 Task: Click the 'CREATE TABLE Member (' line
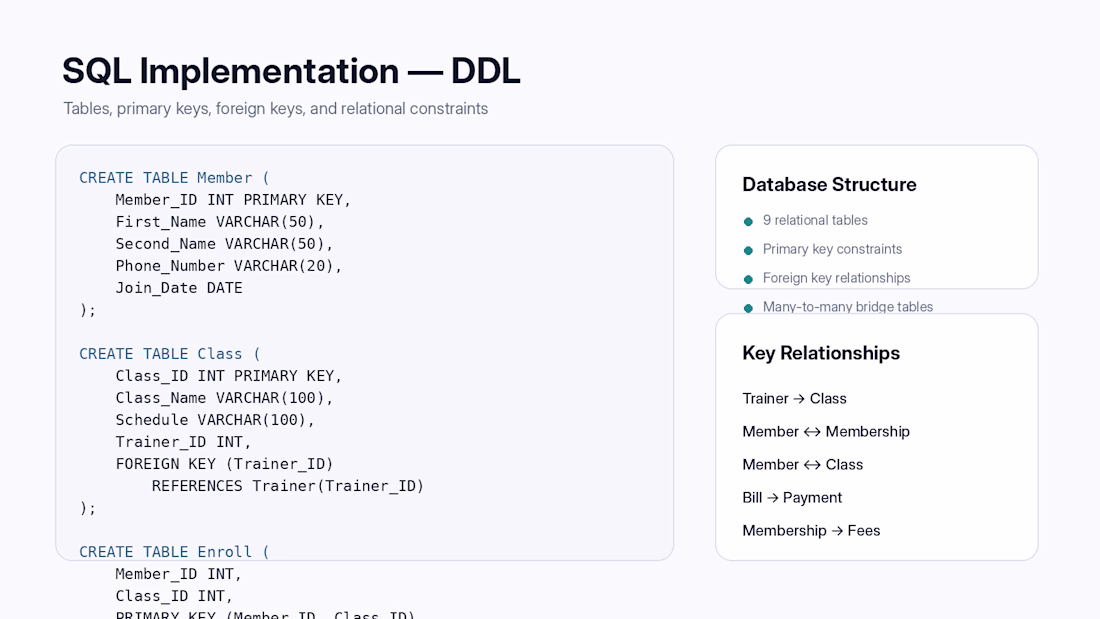coord(174,178)
